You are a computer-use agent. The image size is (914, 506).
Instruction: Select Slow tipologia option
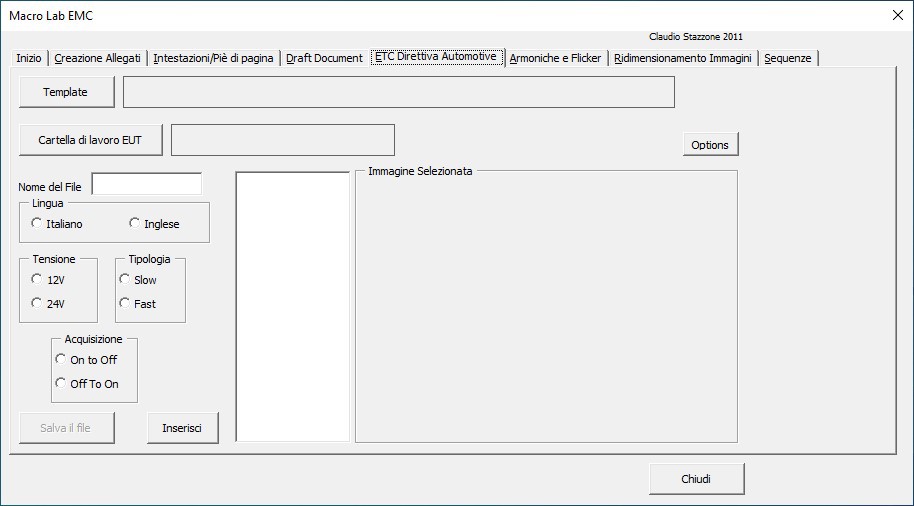click(x=125, y=280)
